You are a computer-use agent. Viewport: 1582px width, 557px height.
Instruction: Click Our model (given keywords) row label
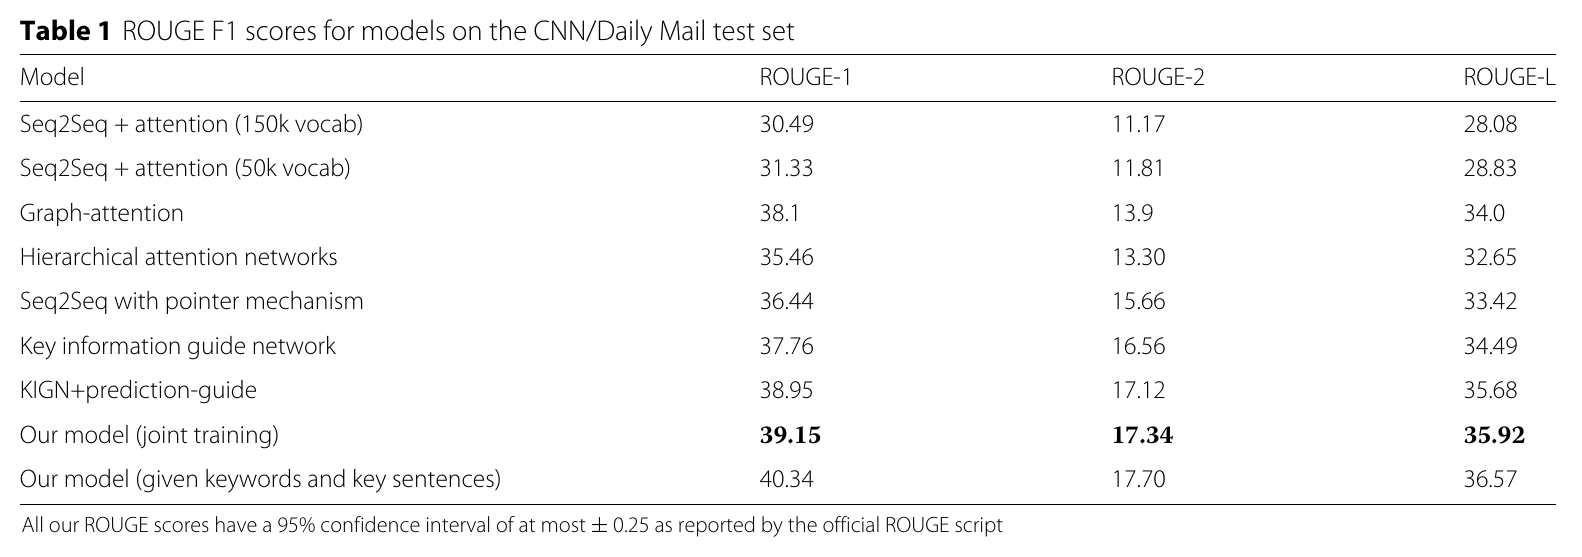tap(260, 479)
